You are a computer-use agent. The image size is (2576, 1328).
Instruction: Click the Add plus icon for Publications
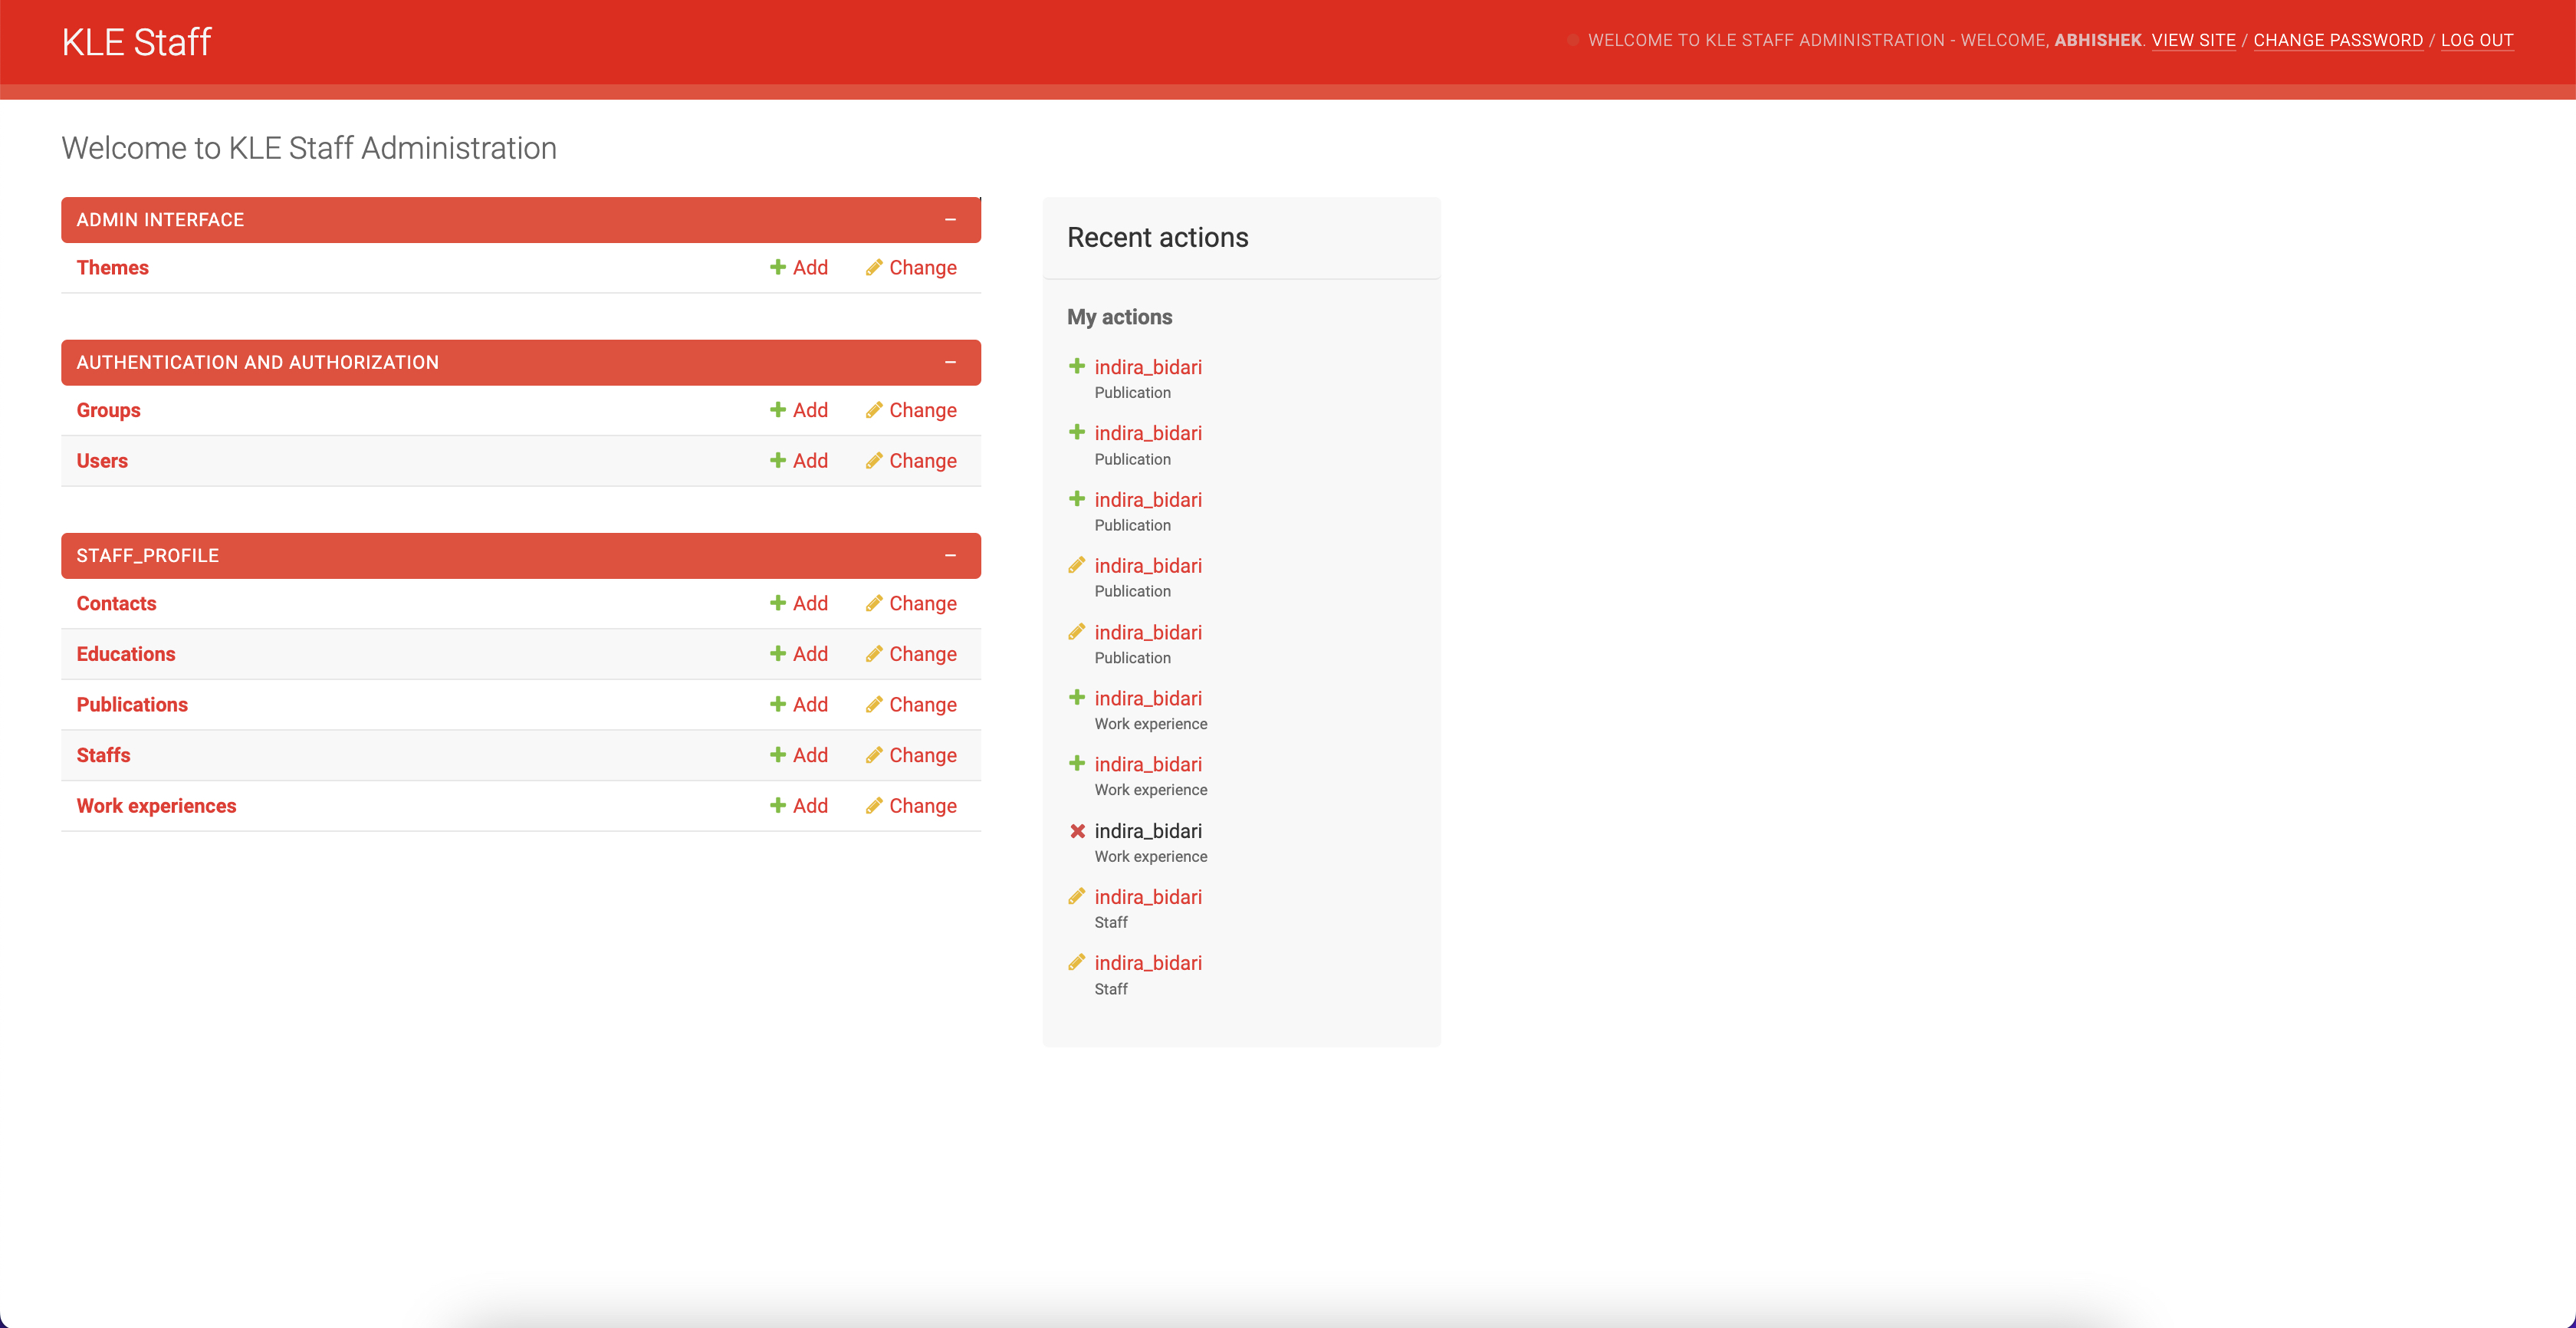click(x=778, y=704)
